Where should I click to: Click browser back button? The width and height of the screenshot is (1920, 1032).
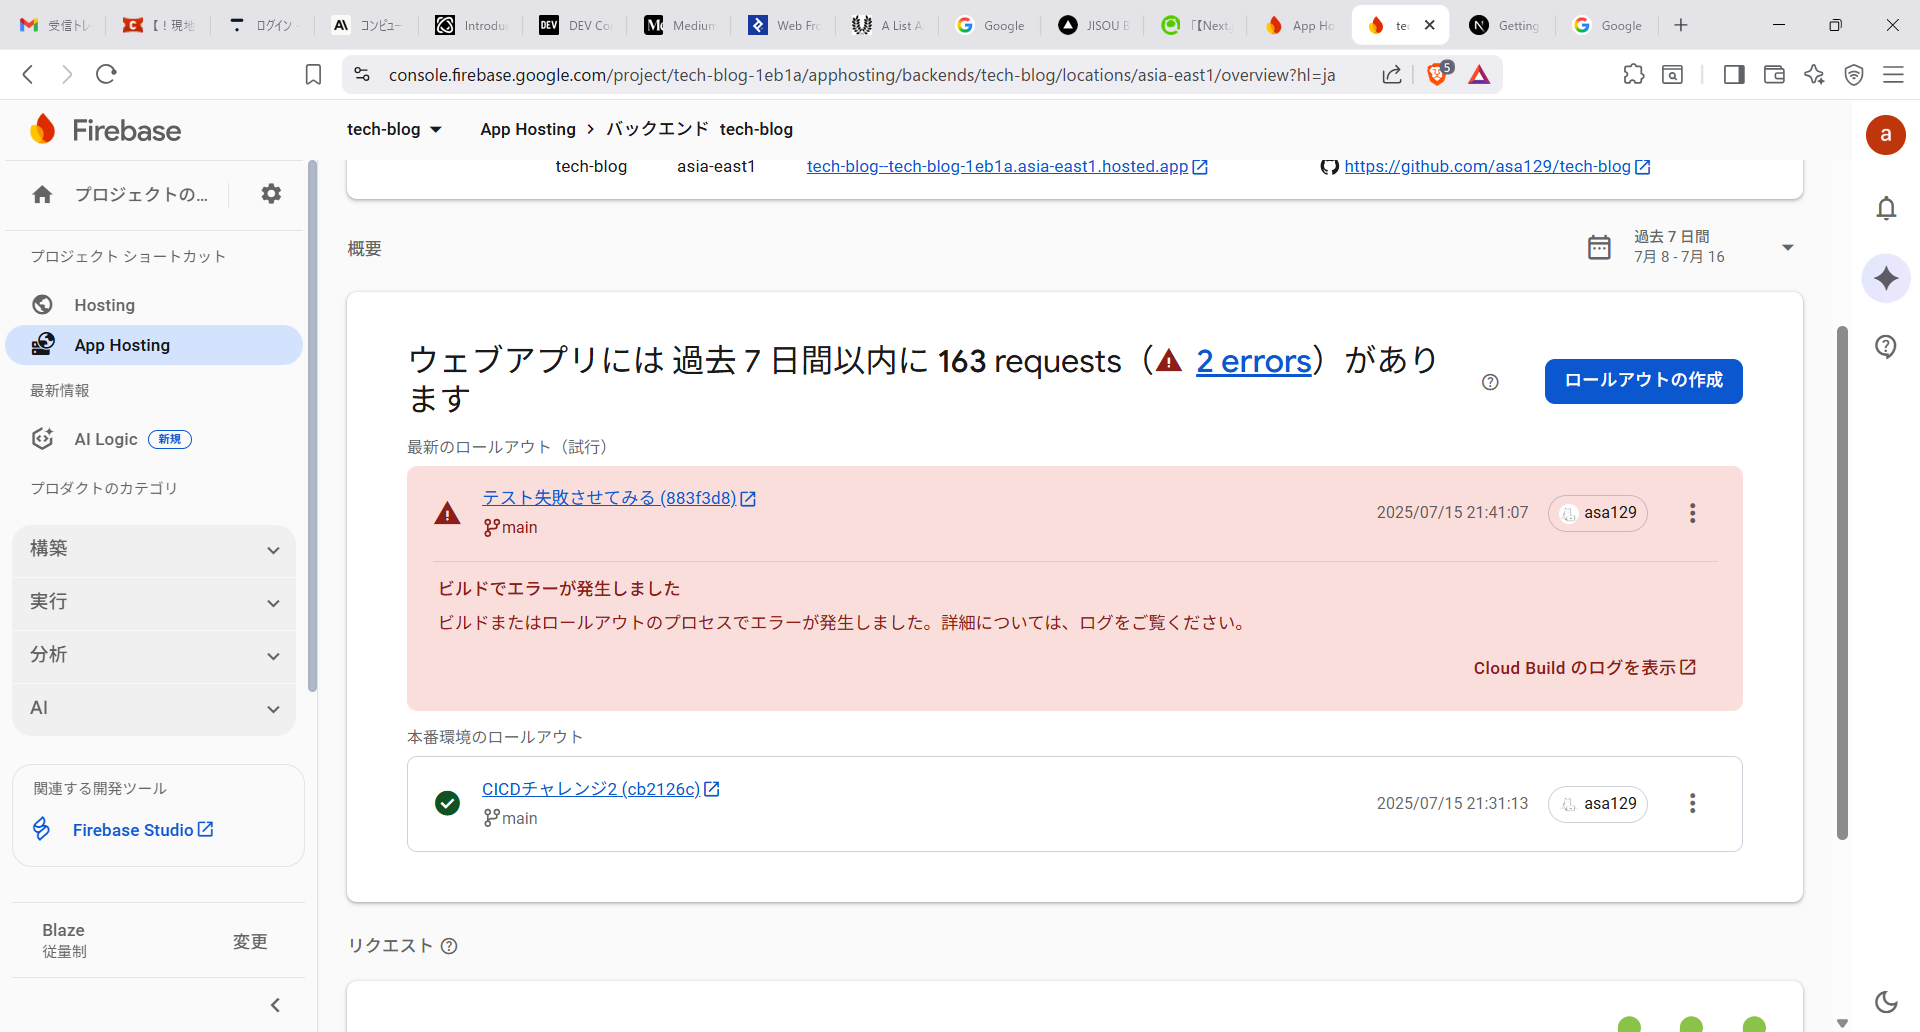[x=28, y=74]
